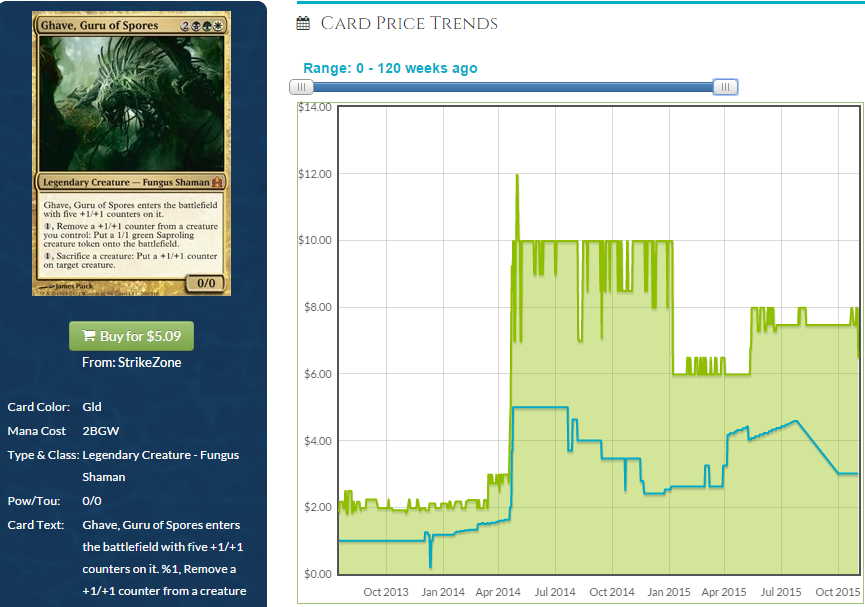Screen dimensions: 865x607
Task: Click the Jul 2014 x-axis label
Action: pos(555,592)
